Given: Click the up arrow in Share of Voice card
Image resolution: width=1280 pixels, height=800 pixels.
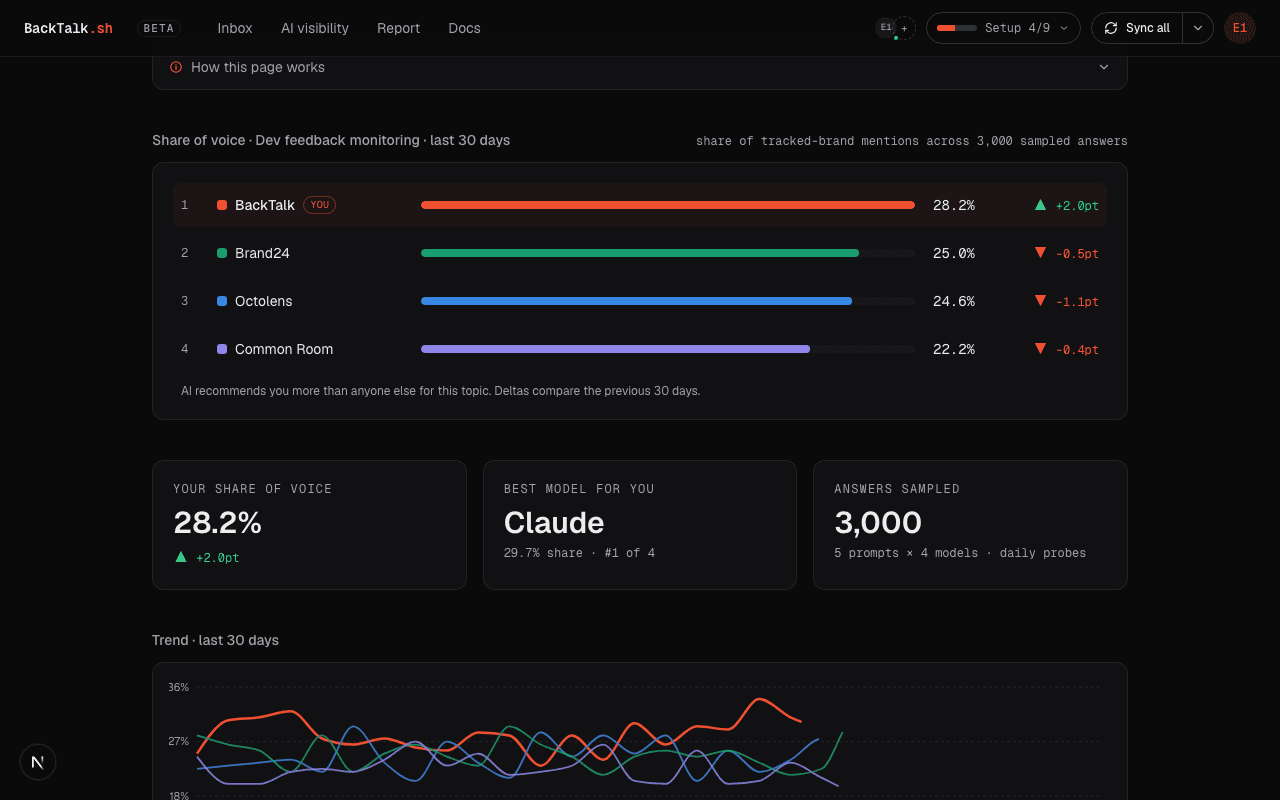Looking at the screenshot, I should click(181, 557).
